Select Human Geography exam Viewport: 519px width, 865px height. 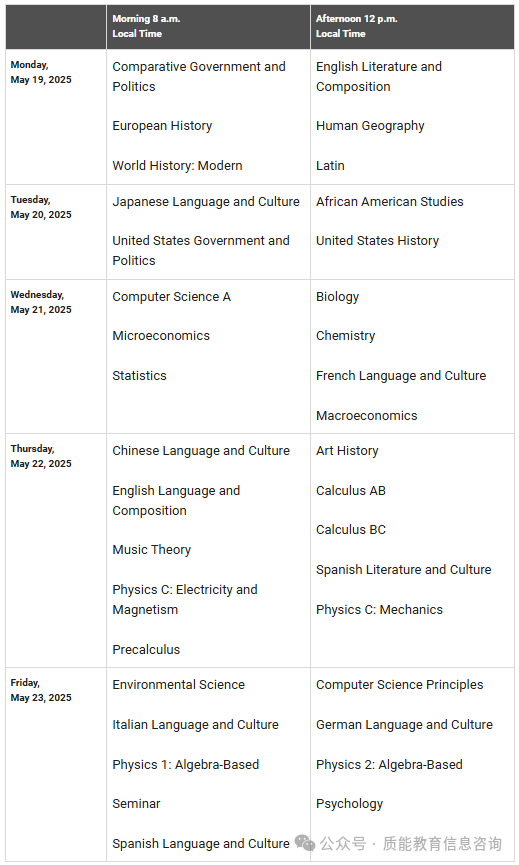(370, 126)
